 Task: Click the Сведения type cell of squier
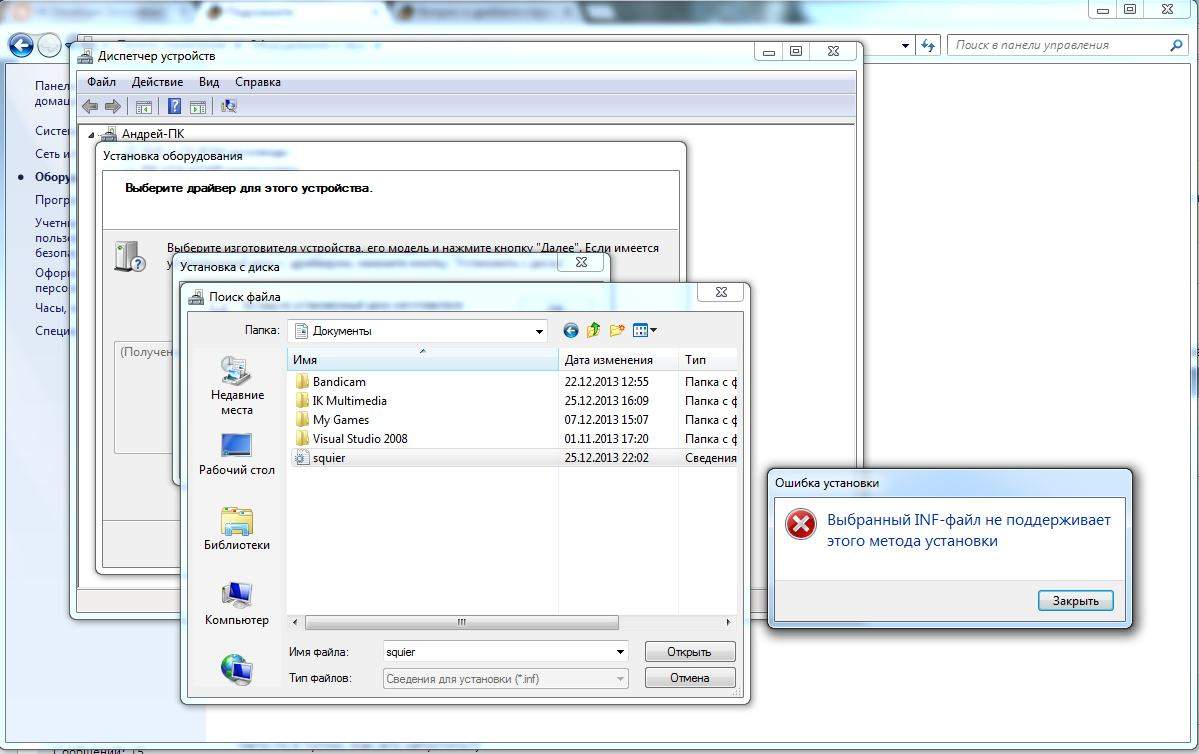[710, 458]
